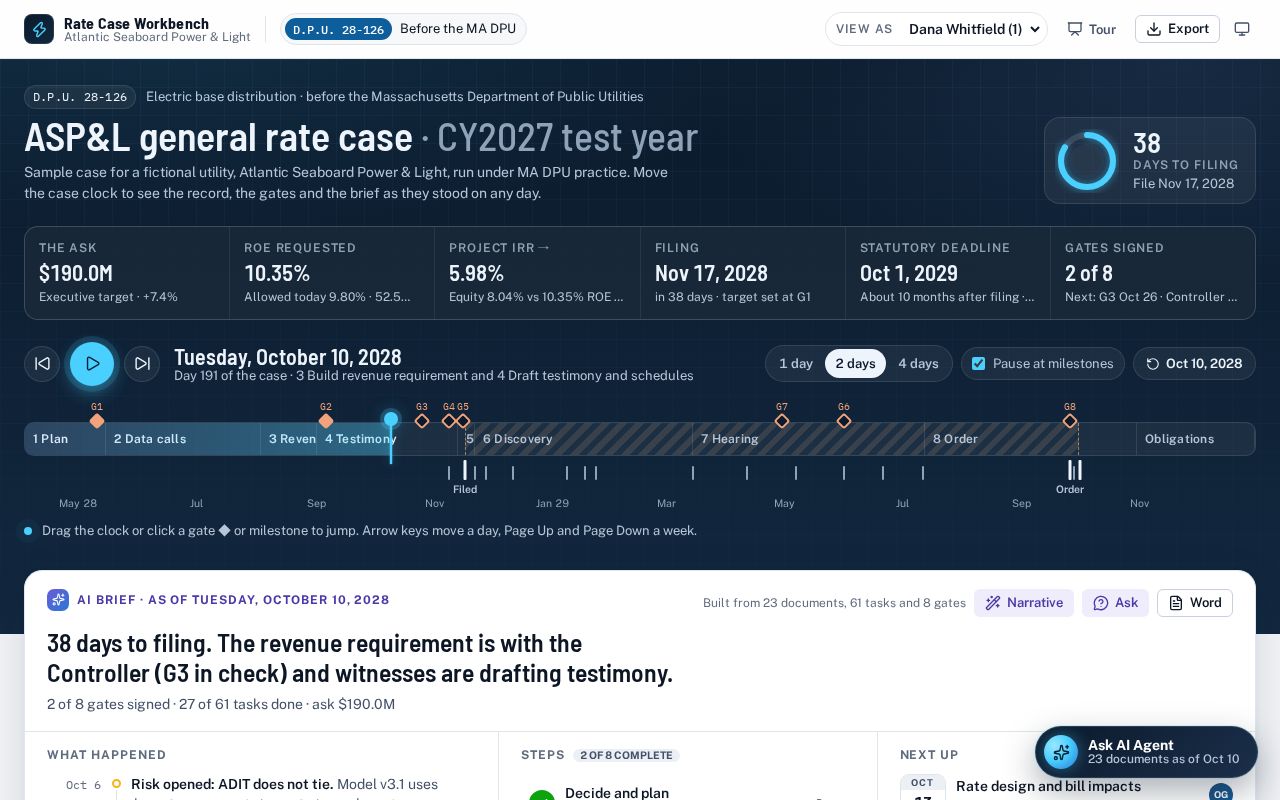Select the 7 Hearing phase segment

pos(808,439)
